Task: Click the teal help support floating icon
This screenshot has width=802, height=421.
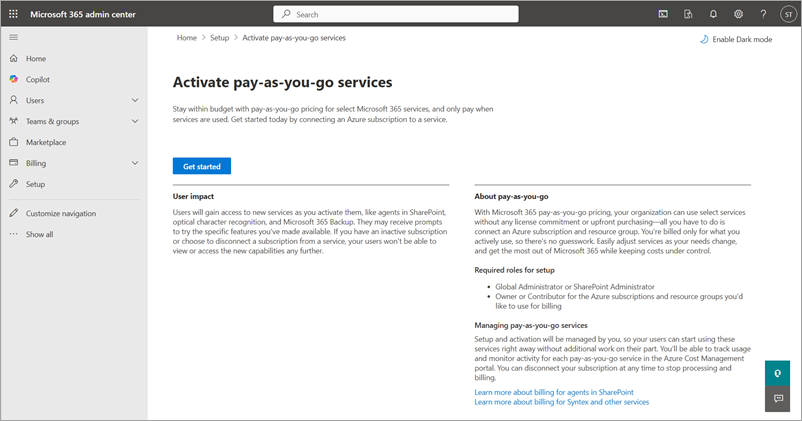Action: [777, 373]
